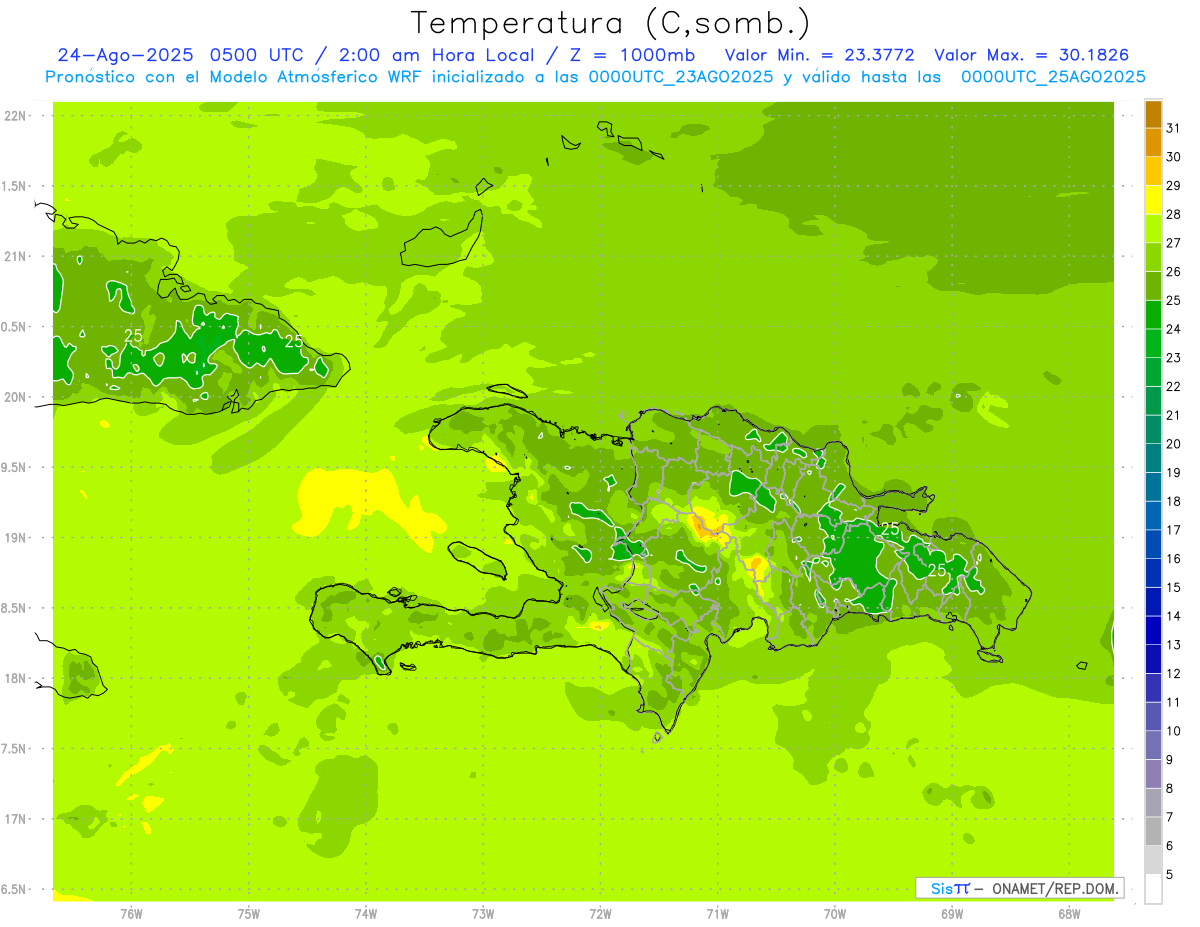Select the legend value '12'
Viewport: 1200px width, 927px height.
tap(1174, 674)
